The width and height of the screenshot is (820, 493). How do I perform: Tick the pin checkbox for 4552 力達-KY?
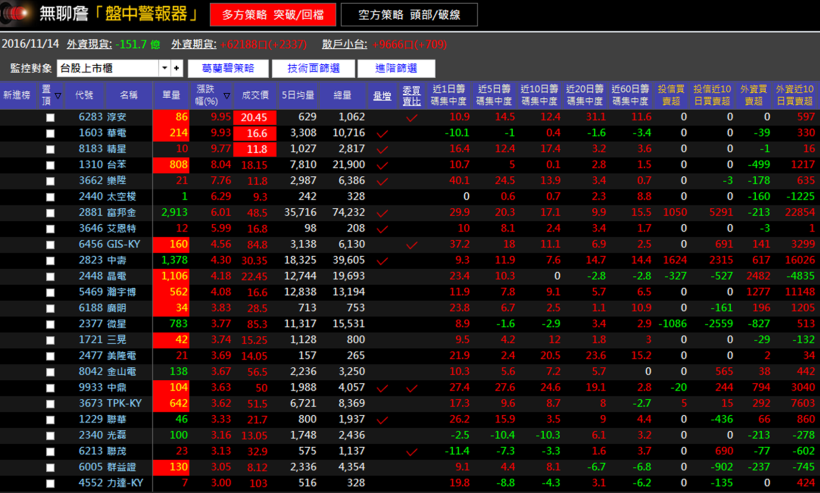click(50, 484)
